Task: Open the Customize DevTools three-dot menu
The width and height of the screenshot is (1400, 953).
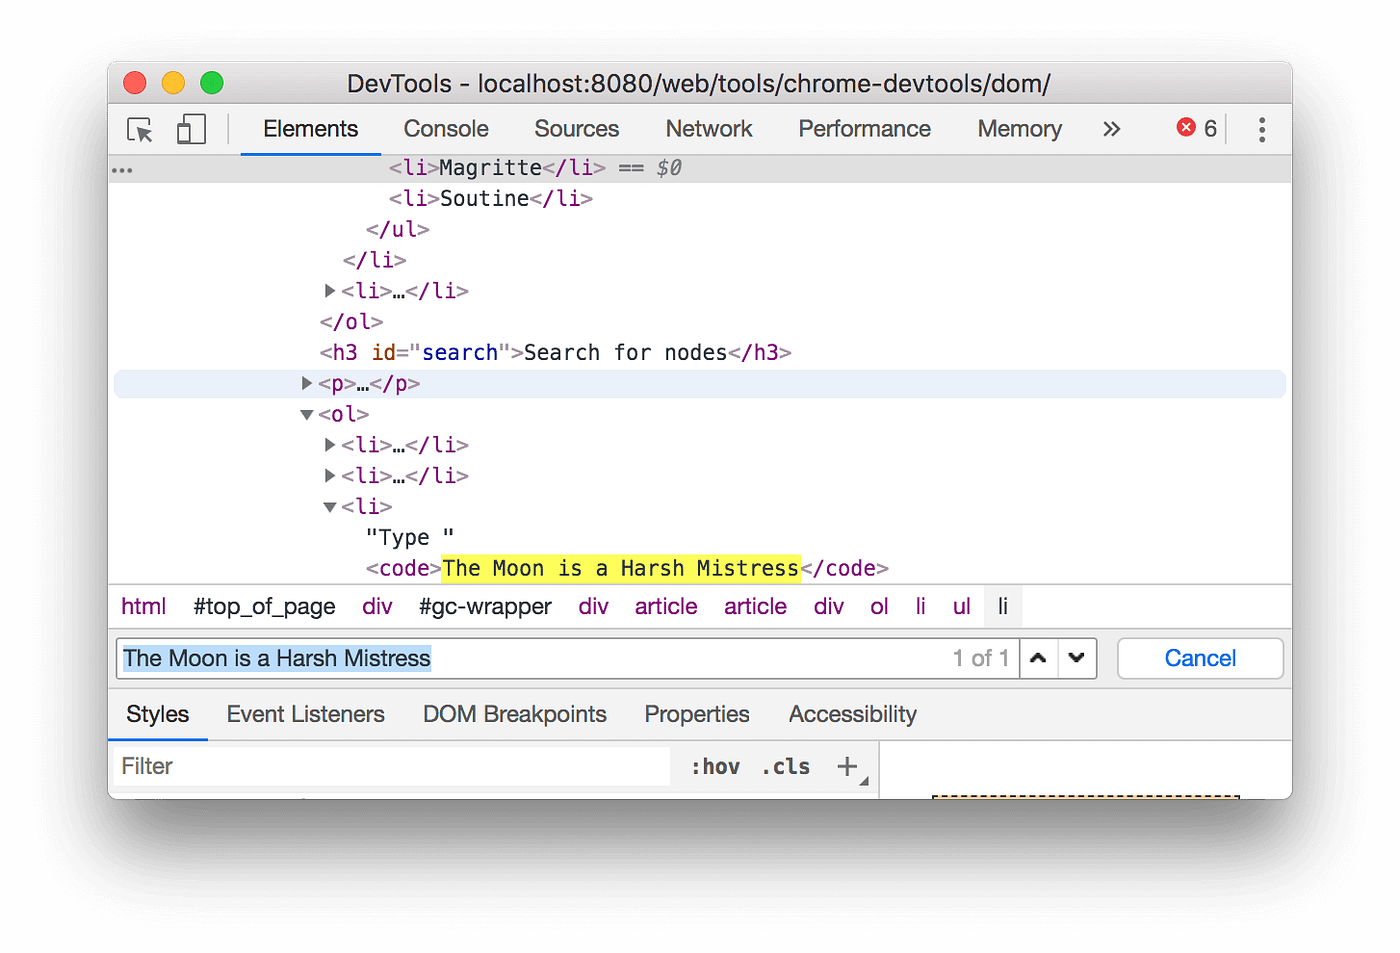Action: (1262, 129)
